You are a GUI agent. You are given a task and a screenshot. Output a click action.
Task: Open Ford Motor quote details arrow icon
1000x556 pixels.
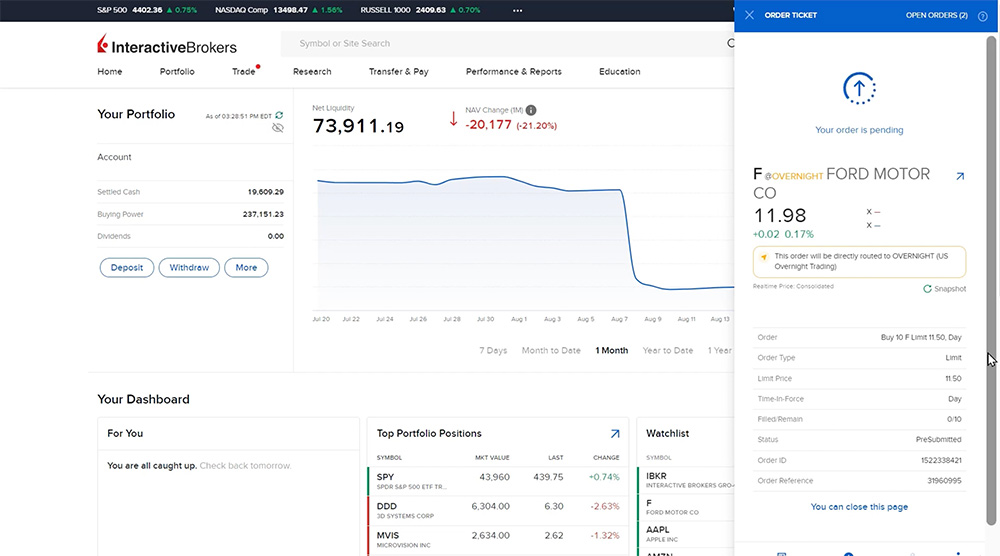point(960,176)
